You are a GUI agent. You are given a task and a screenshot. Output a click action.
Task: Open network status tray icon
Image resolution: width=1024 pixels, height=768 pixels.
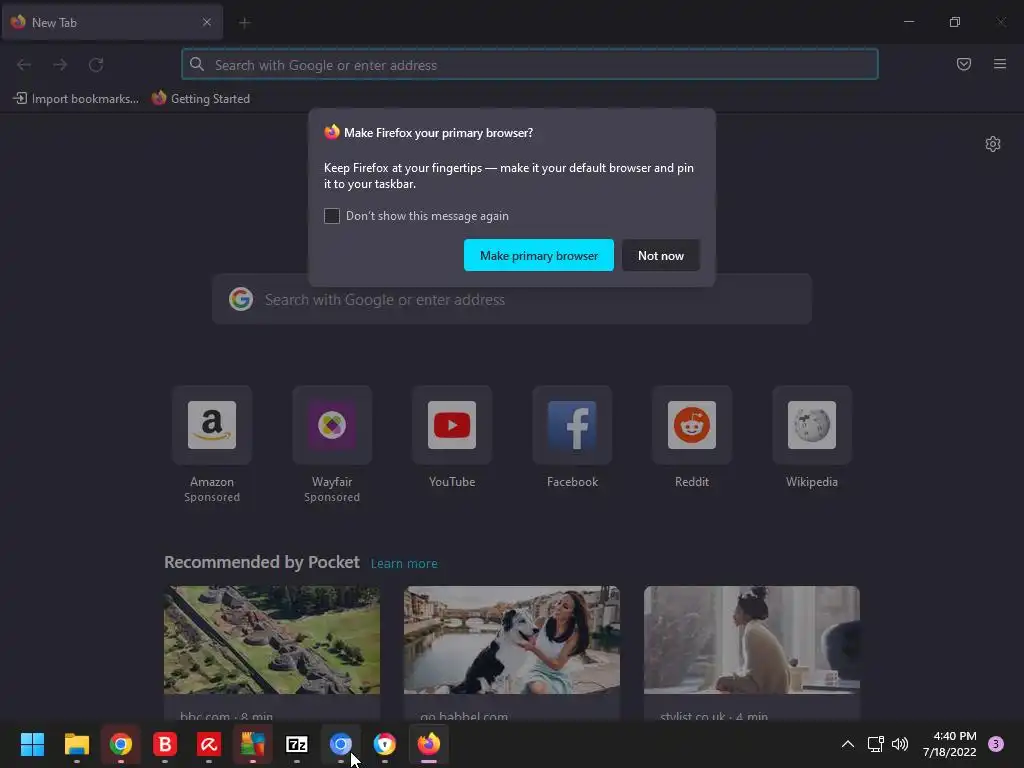click(875, 744)
